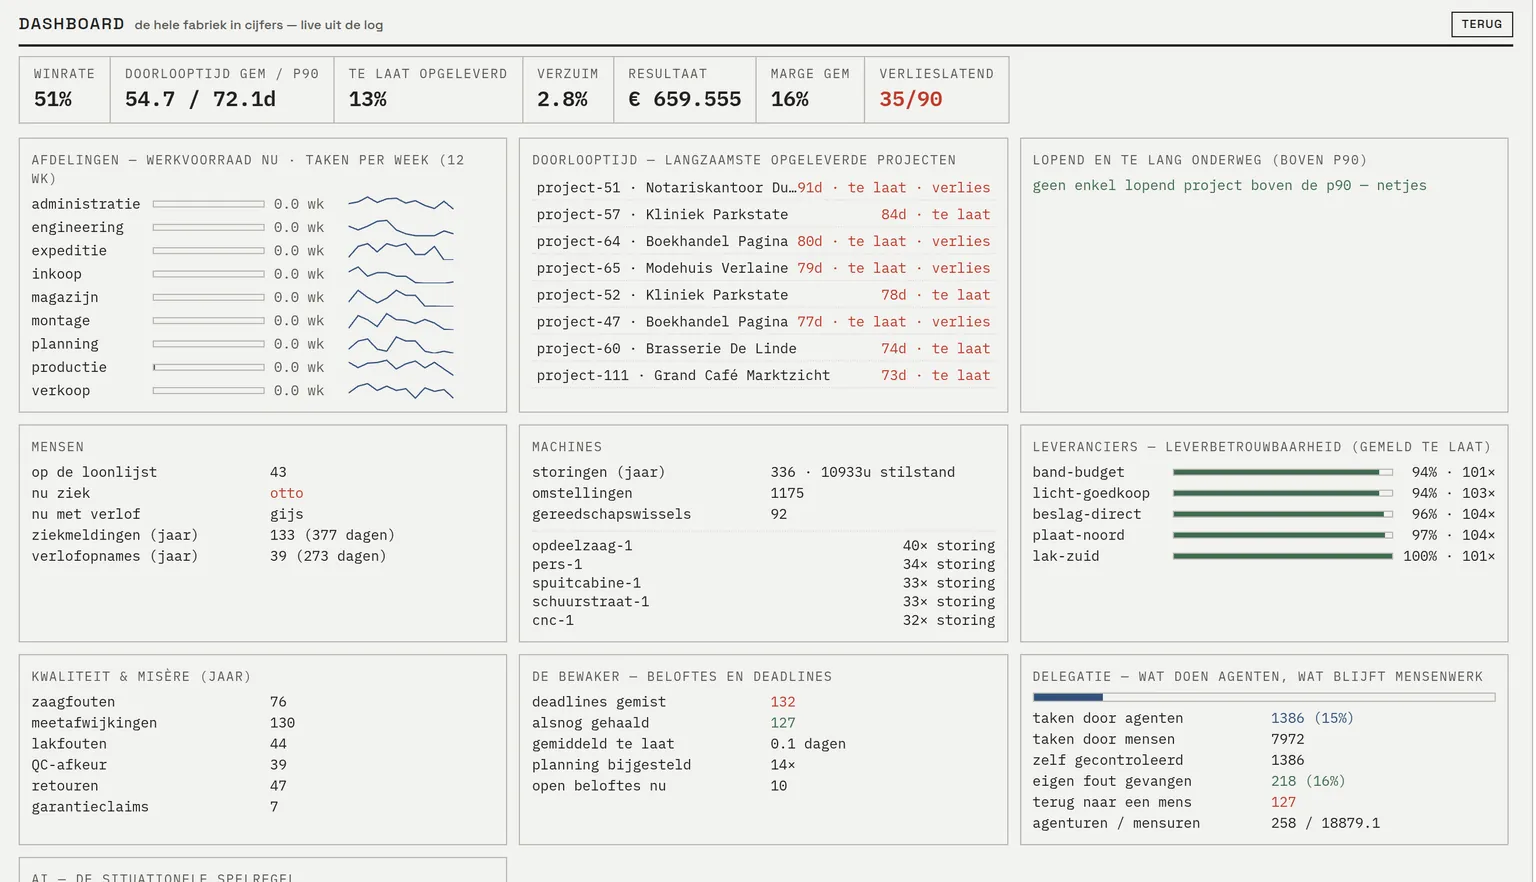
Task: Click the 'geen enkel lopend project' message
Action: [1230, 185]
